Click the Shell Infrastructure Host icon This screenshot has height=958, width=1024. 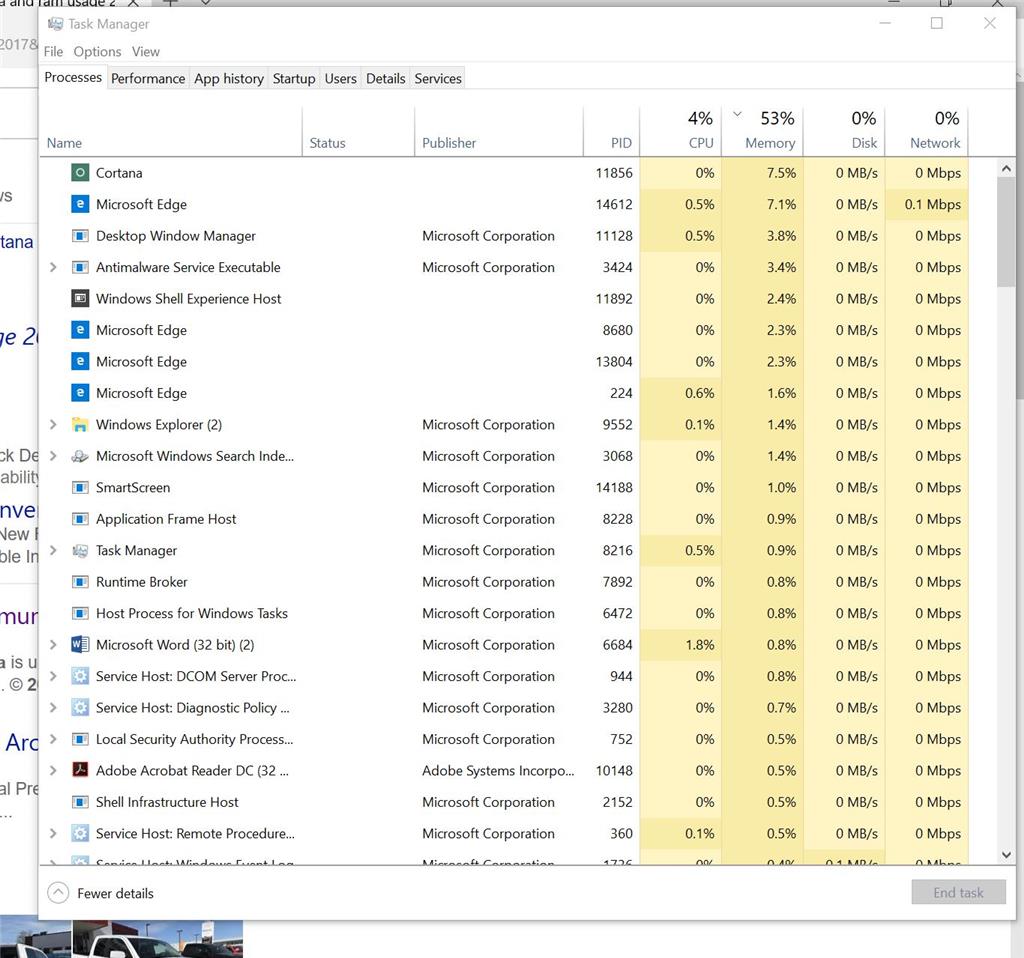coord(80,802)
